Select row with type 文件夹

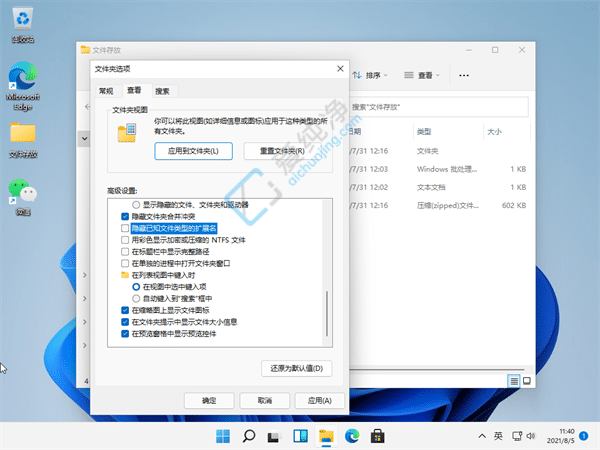point(439,151)
